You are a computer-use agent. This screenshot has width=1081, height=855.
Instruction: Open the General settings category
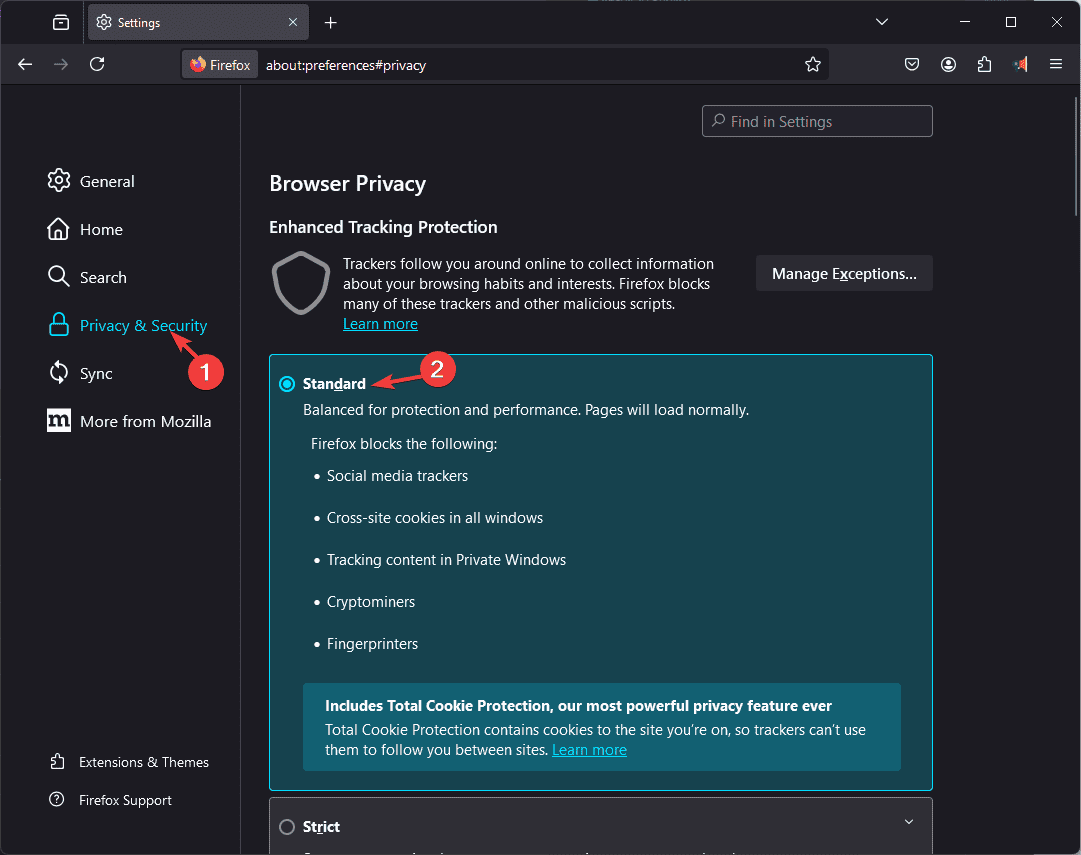(91, 181)
